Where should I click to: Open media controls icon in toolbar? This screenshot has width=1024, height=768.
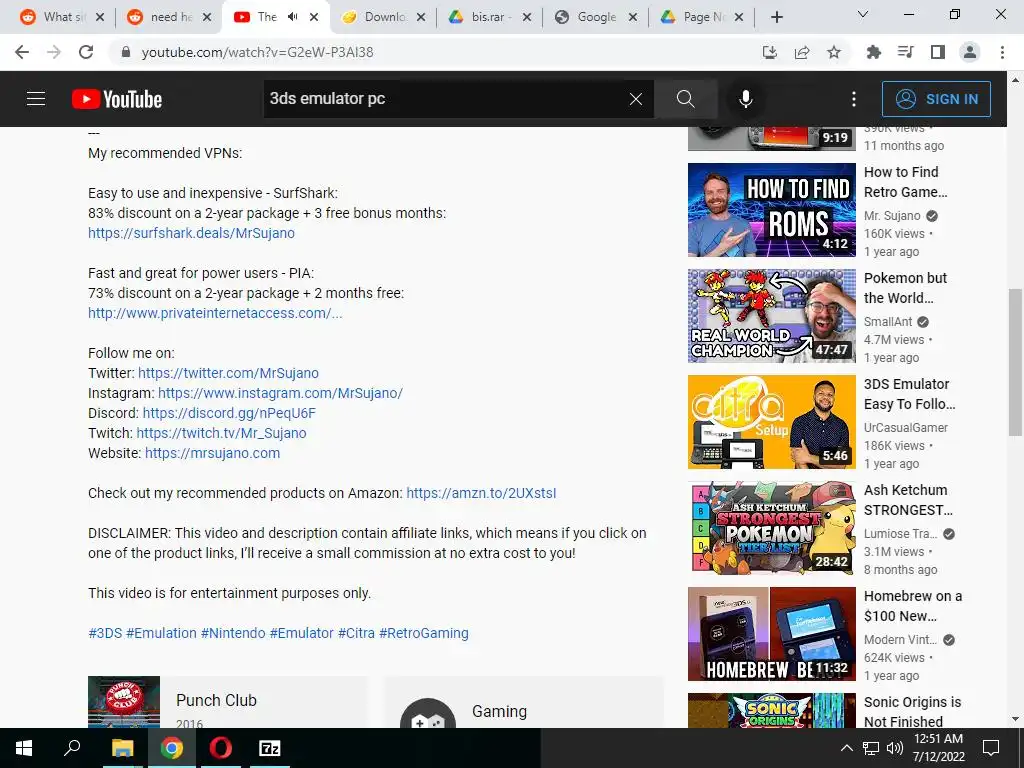coord(905,52)
